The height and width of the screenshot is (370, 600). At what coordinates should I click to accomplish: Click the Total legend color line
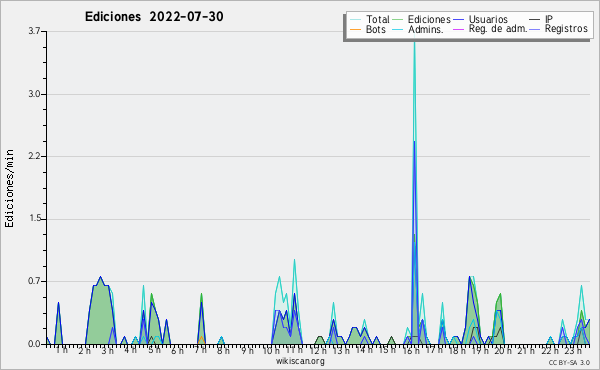355,20
